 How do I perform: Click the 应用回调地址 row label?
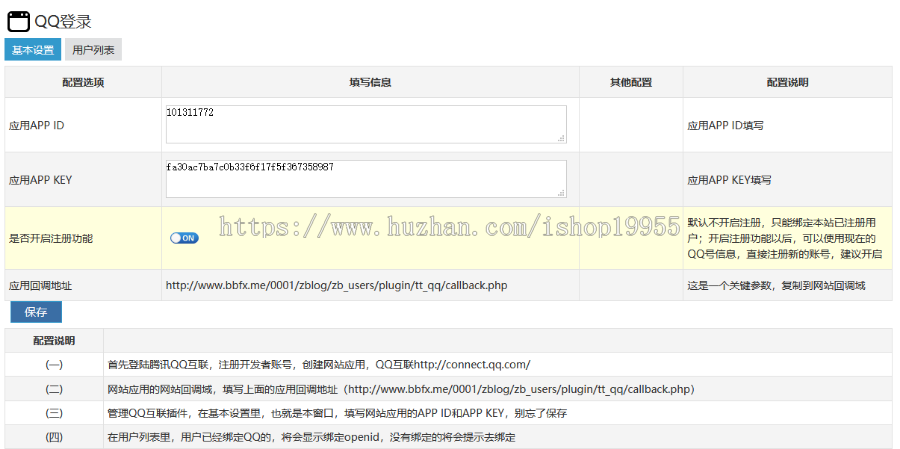coord(40,285)
